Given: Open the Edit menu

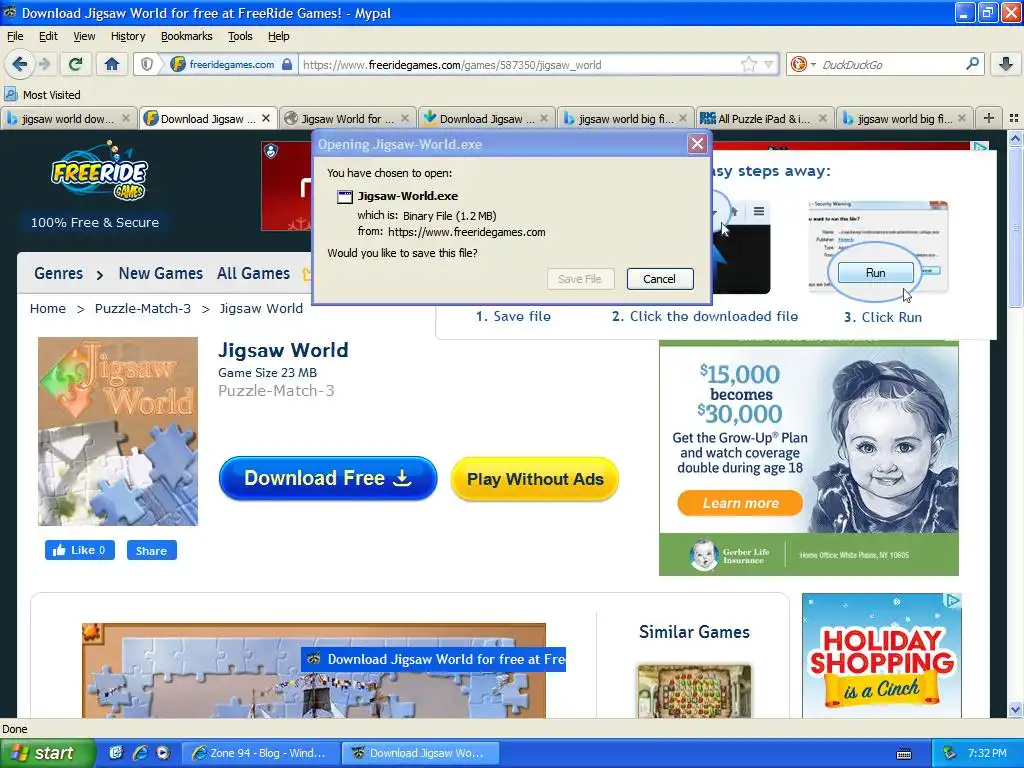Looking at the screenshot, I should pos(48,36).
